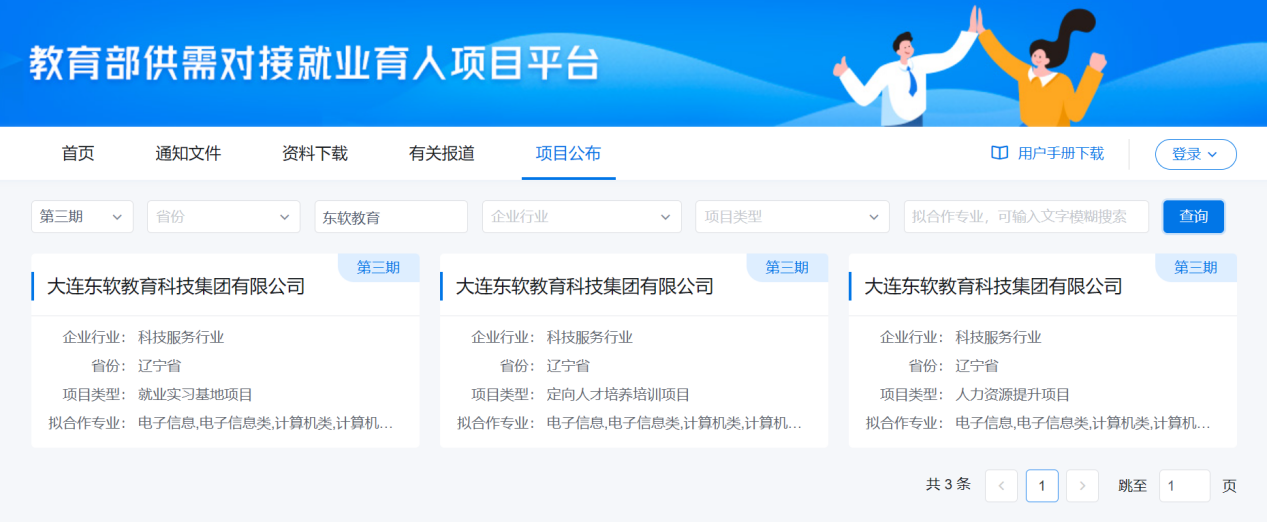The width and height of the screenshot is (1267, 522).
Task: Open the 就业实习基地项目 company card
Action: point(225,350)
